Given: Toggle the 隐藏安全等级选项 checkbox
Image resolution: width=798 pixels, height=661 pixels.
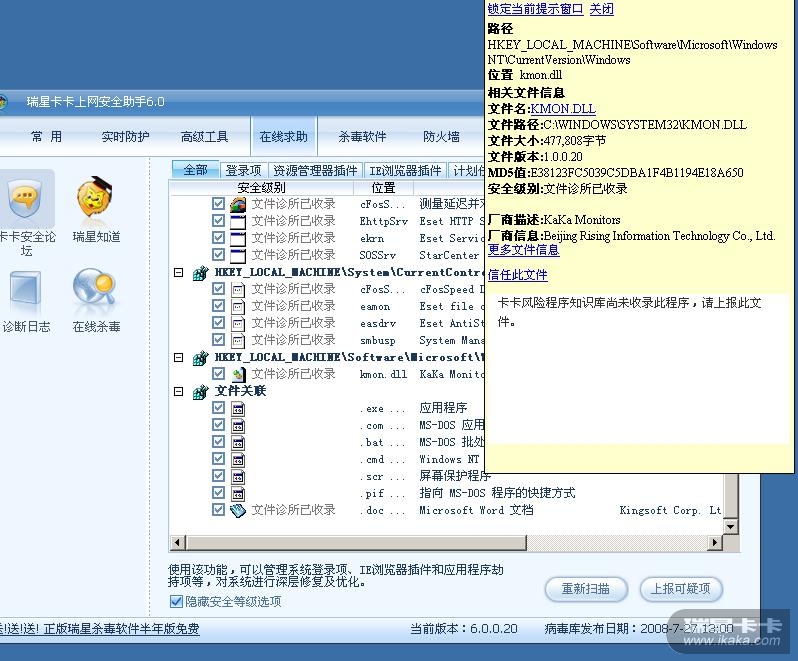Looking at the screenshot, I should pyautogui.click(x=176, y=601).
